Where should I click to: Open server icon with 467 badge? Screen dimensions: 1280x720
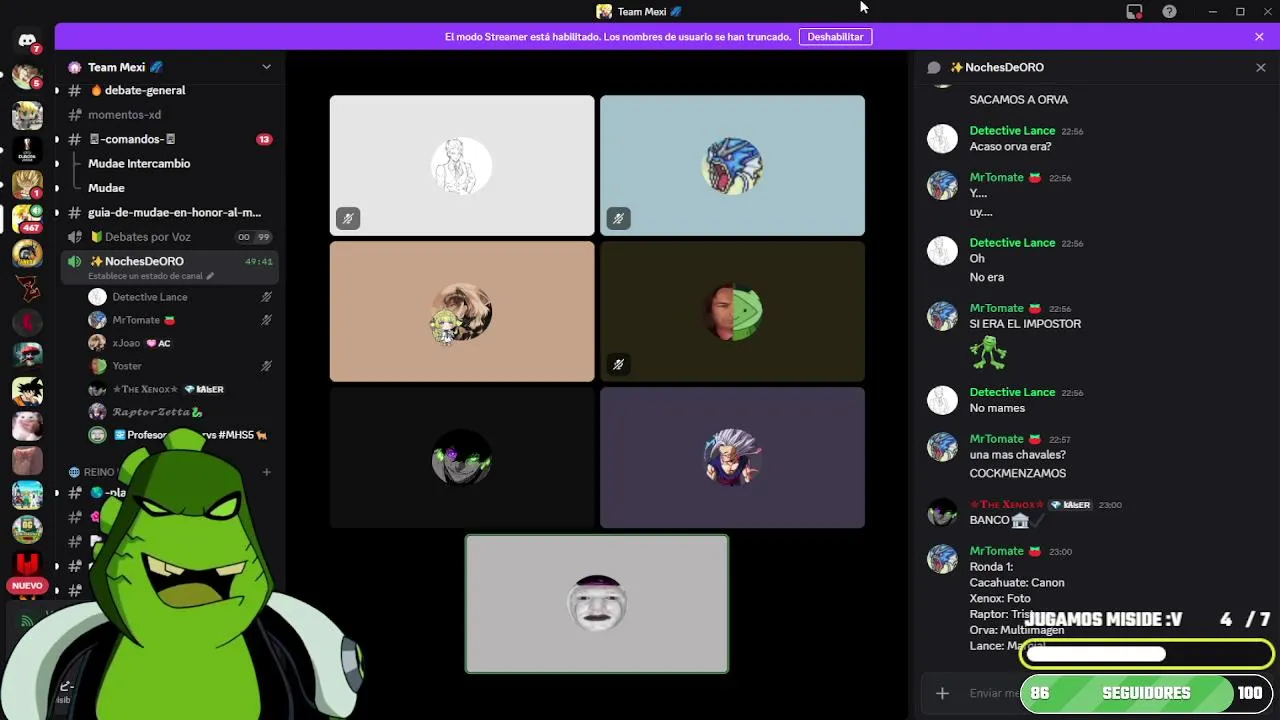[x=27, y=217]
